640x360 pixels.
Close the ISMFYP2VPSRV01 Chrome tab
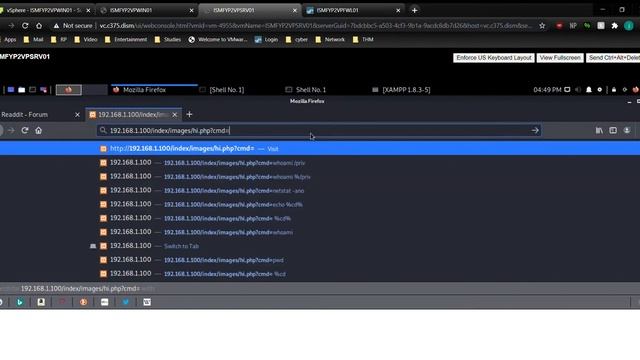pyautogui.click(x=295, y=10)
